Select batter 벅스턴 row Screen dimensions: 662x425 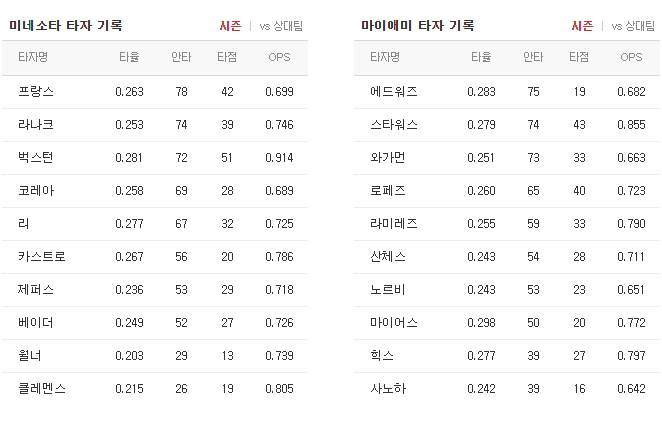point(155,158)
